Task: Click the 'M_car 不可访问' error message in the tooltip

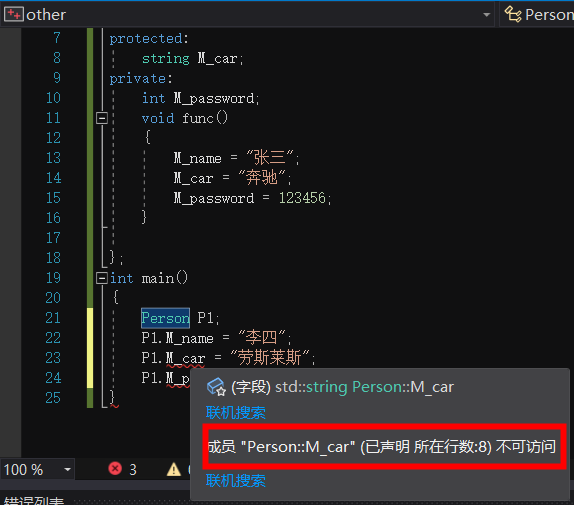Action: (x=382, y=446)
